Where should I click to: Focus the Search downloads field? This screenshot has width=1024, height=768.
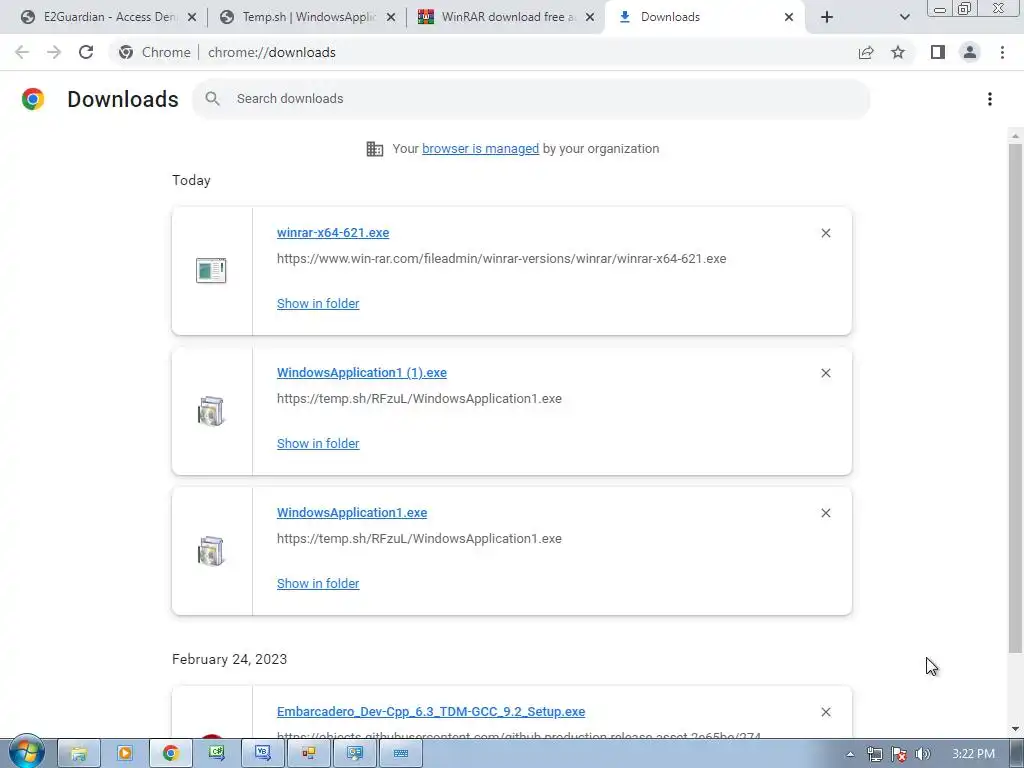click(530, 99)
